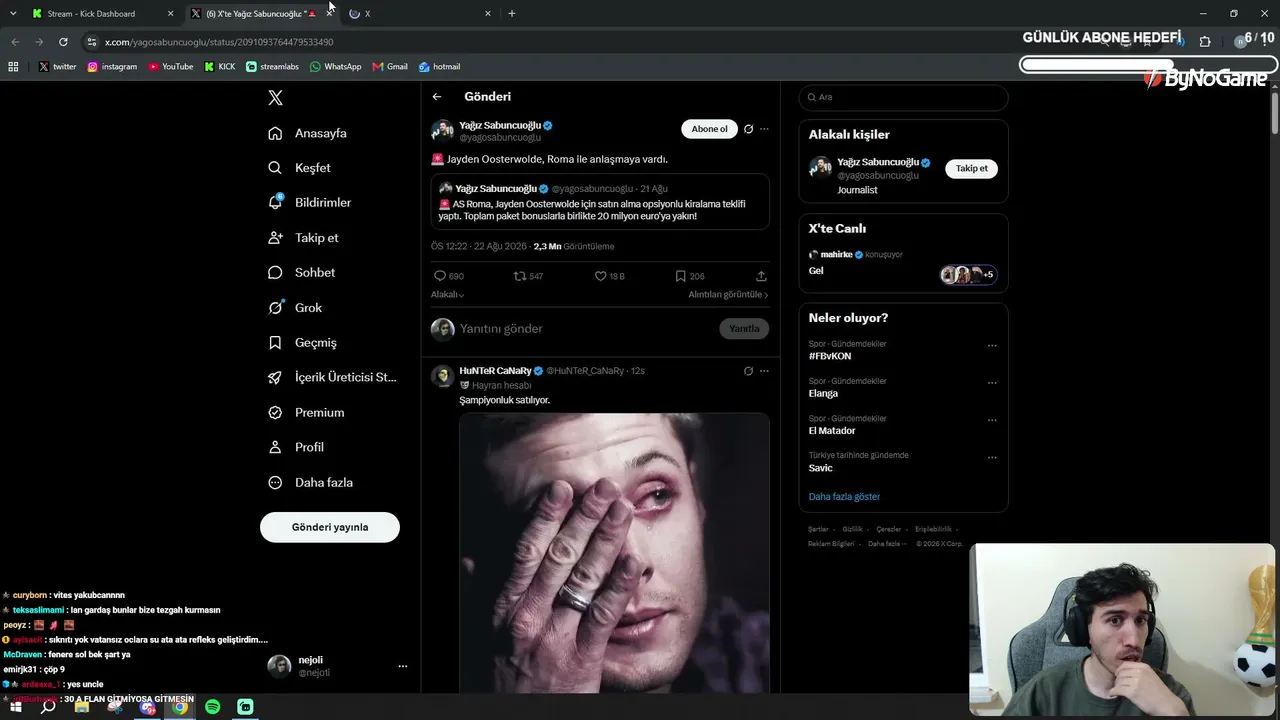1280x720 pixels.
Task: Open more options on Yağız Sabuncuoğlu's post
Action: [x=764, y=129]
